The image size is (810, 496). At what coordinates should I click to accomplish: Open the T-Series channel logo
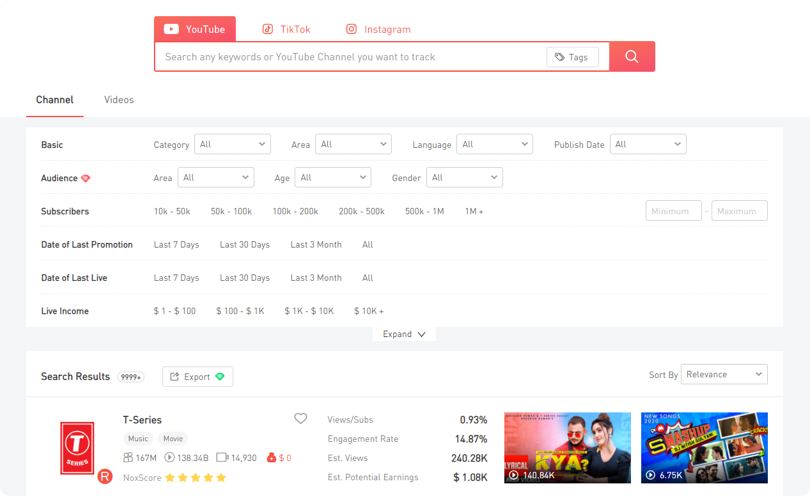77,448
